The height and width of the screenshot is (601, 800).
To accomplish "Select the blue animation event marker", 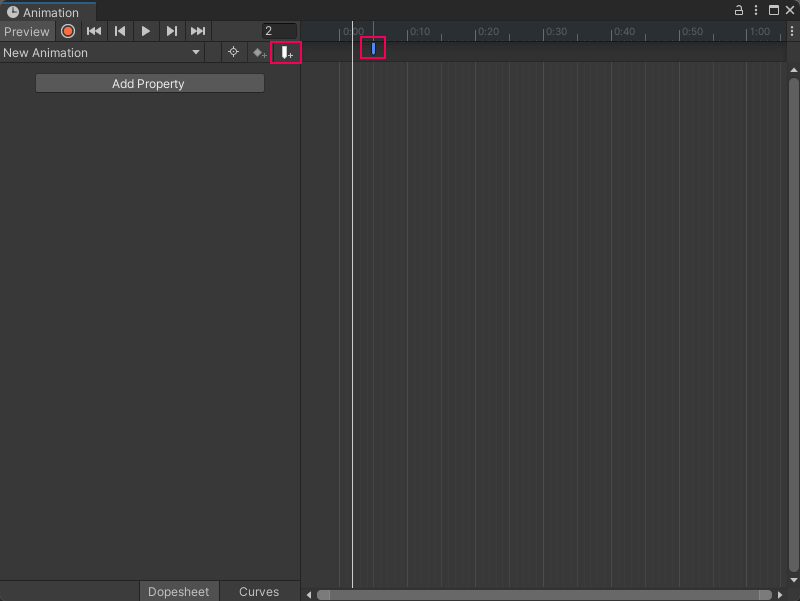I will [x=373, y=48].
